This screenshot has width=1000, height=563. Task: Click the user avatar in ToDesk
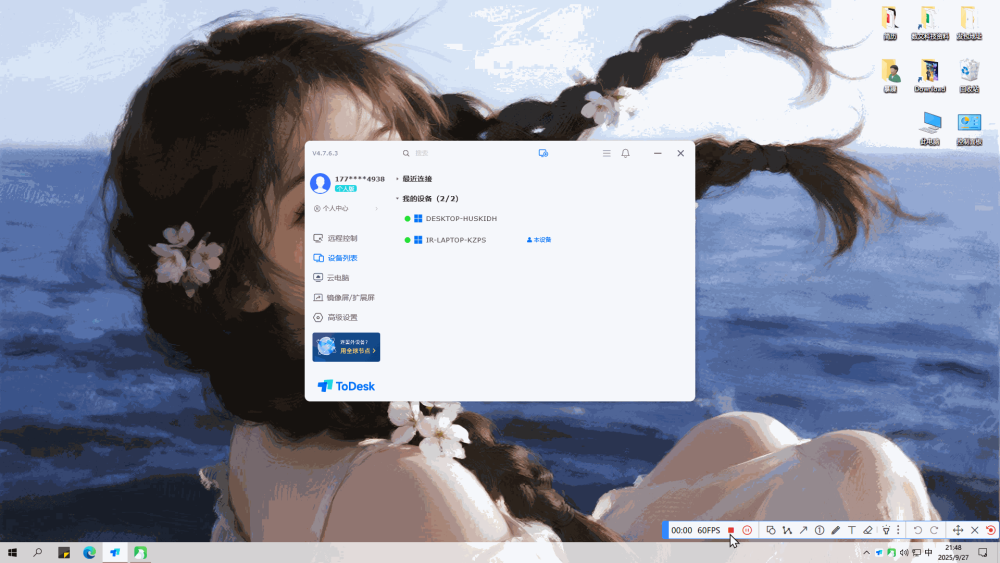pos(320,183)
